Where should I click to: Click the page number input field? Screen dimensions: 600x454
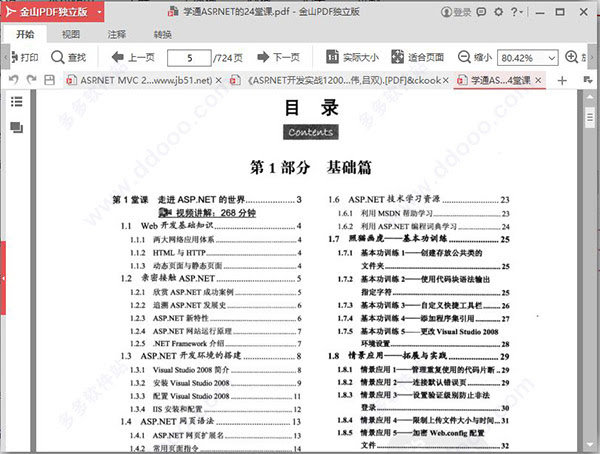pyautogui.click(x=189, y=58)
